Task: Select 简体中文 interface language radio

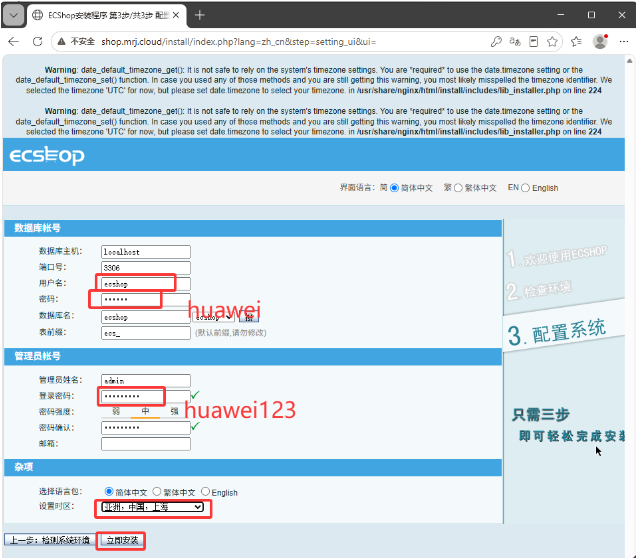Action: 394,188
